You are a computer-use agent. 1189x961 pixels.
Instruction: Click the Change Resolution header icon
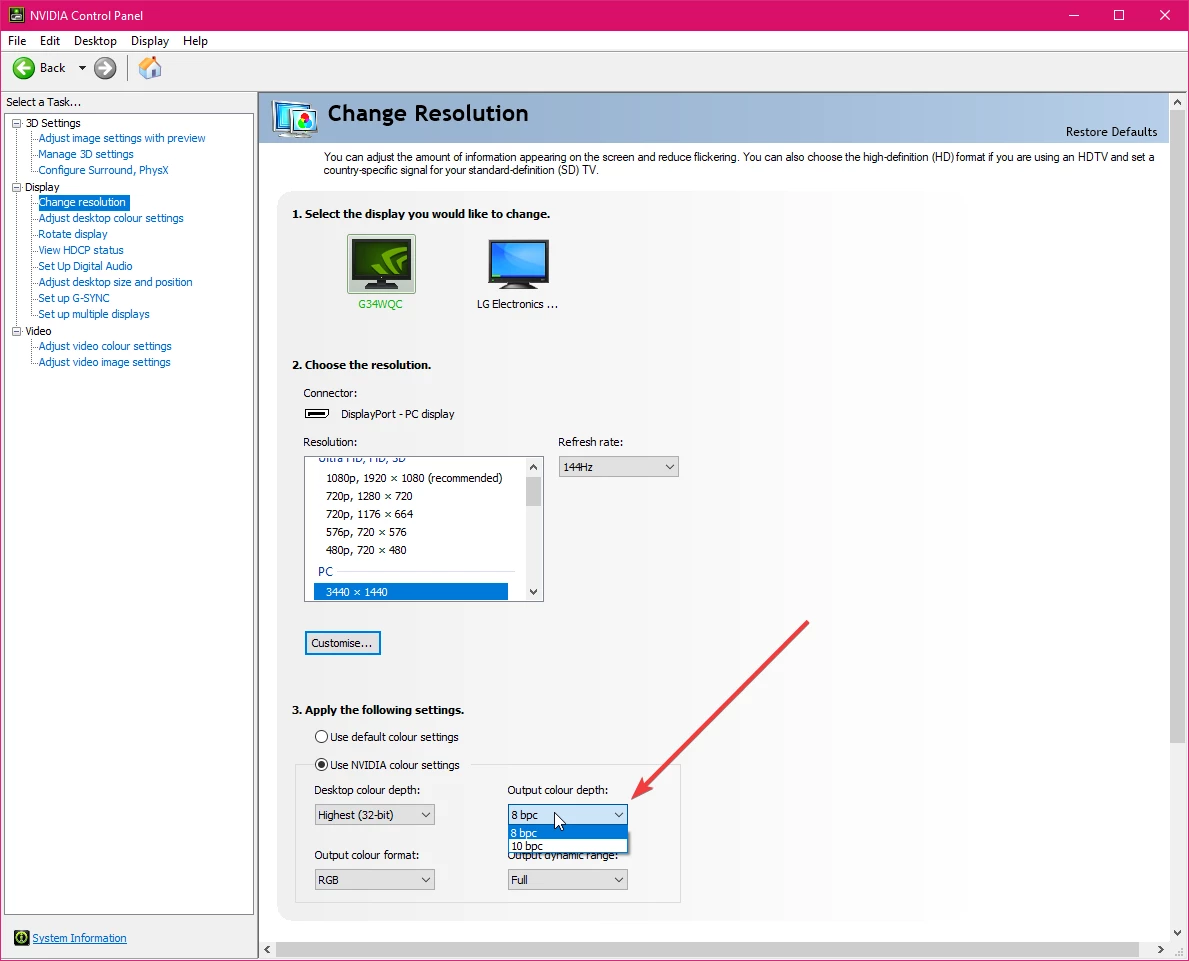tap(294, 118)
